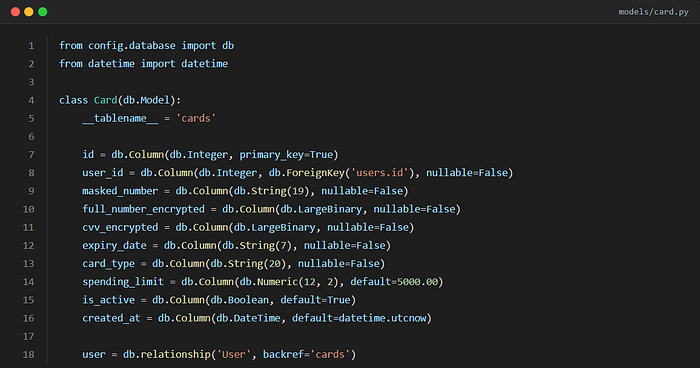Click the yellow minimize window button
The image size is (700, 368).
(29, 12)
